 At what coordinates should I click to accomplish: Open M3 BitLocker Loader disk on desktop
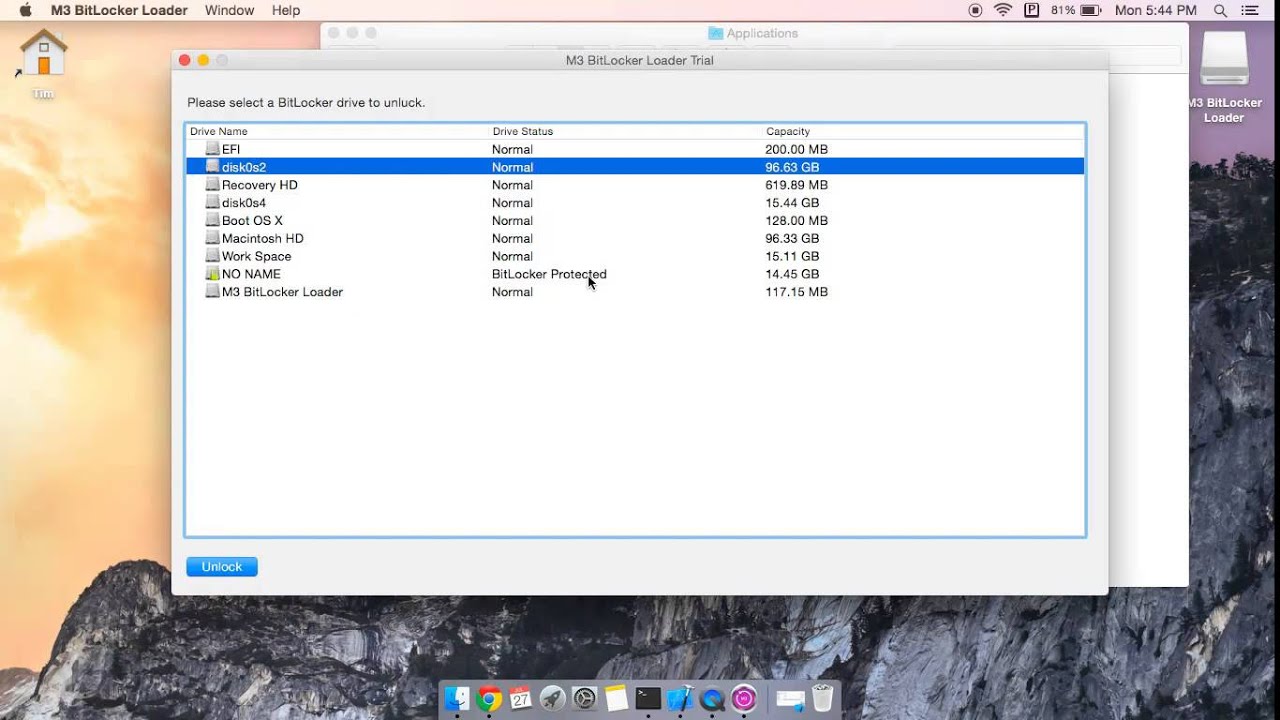pyautogui.click(x=1224, y=59)
